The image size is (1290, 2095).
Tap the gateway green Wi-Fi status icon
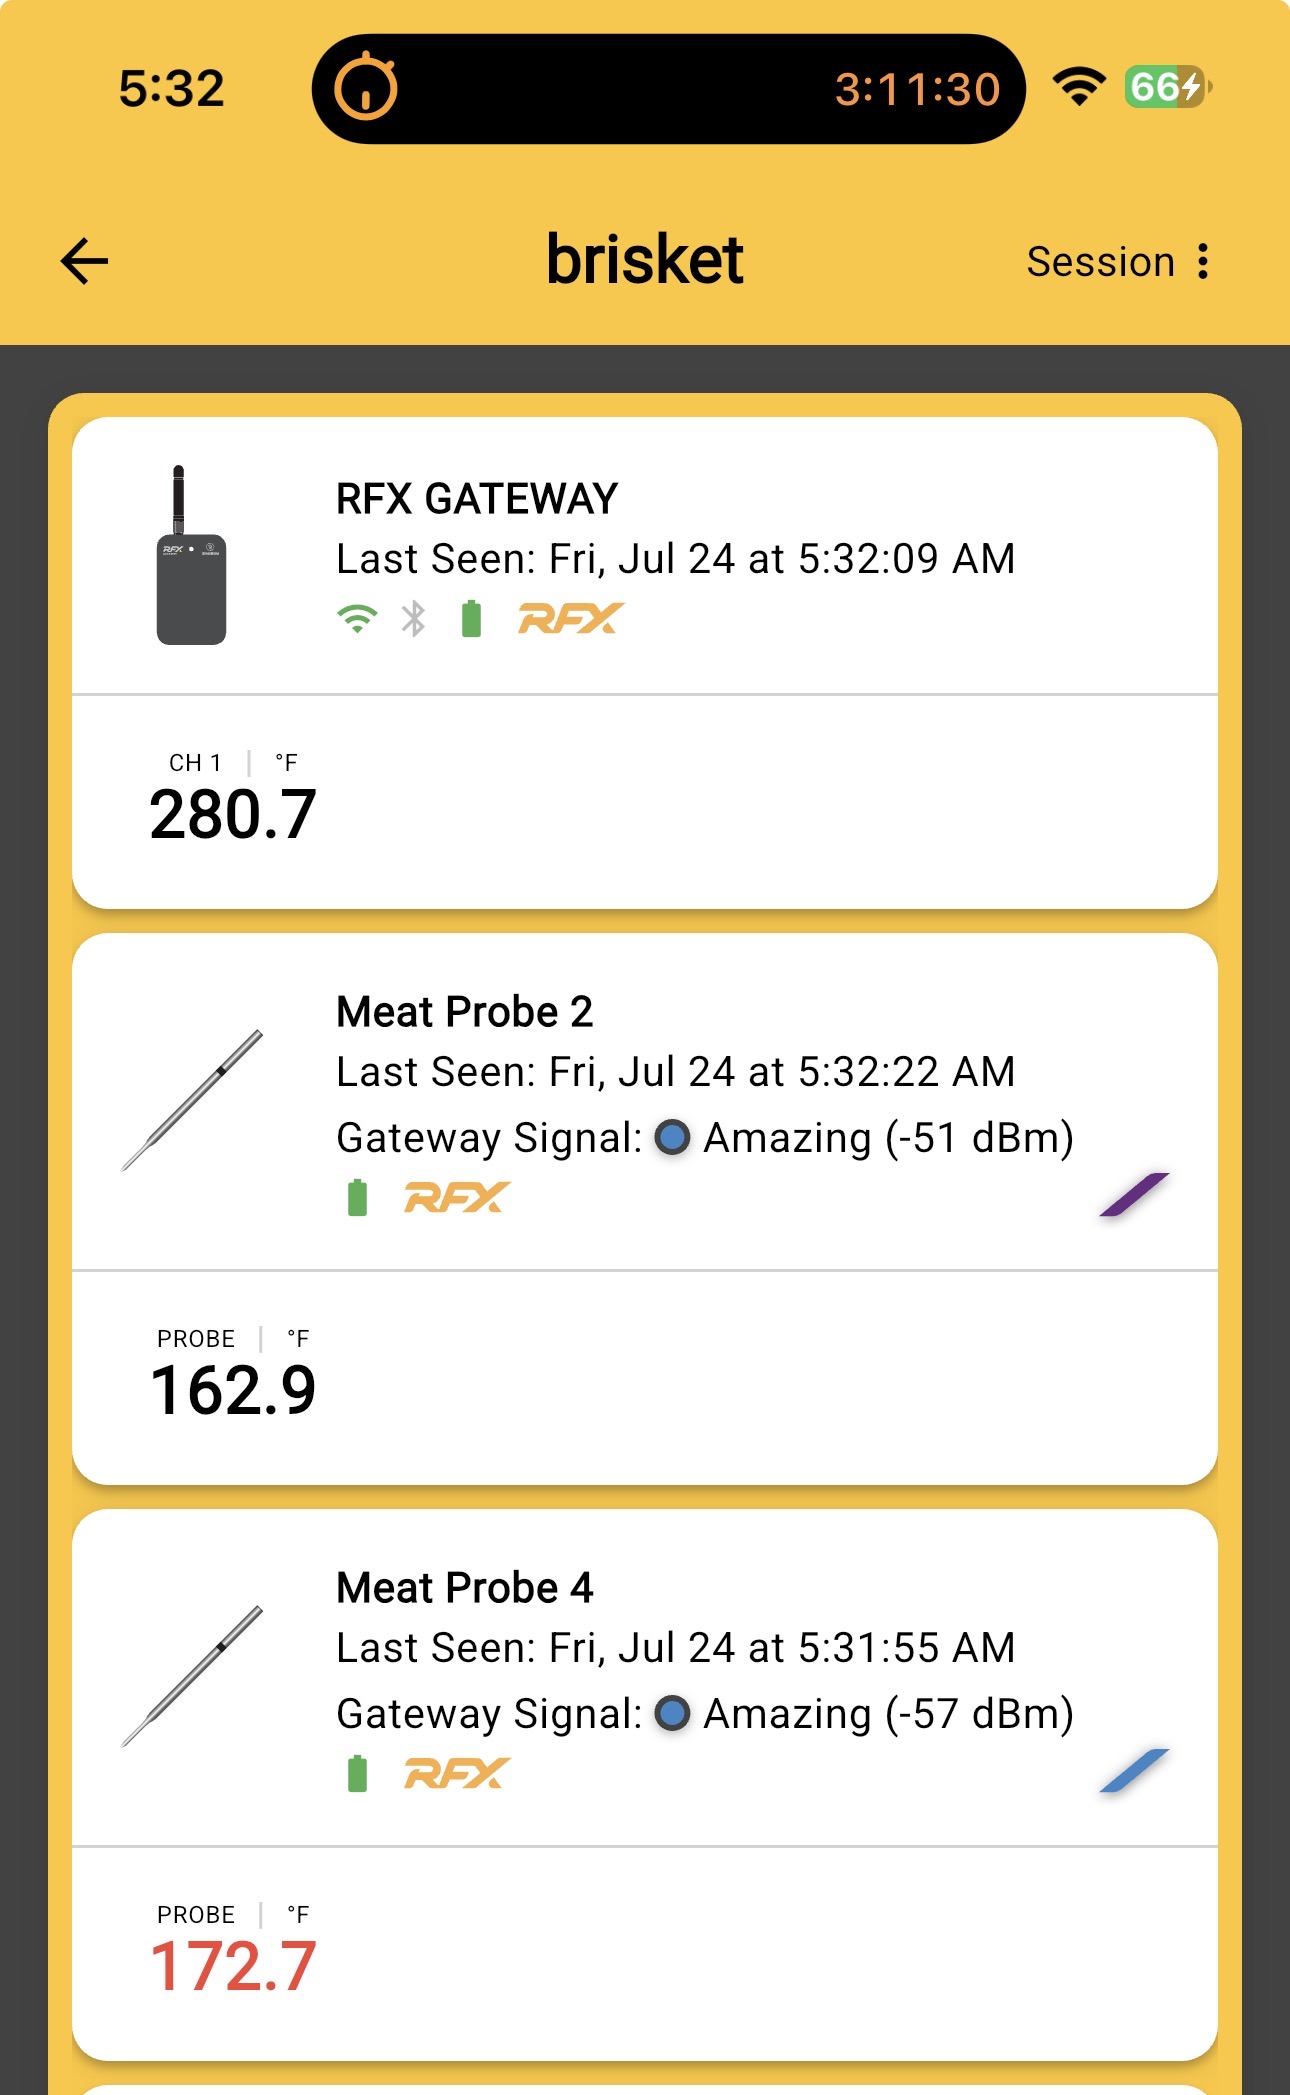357,619
